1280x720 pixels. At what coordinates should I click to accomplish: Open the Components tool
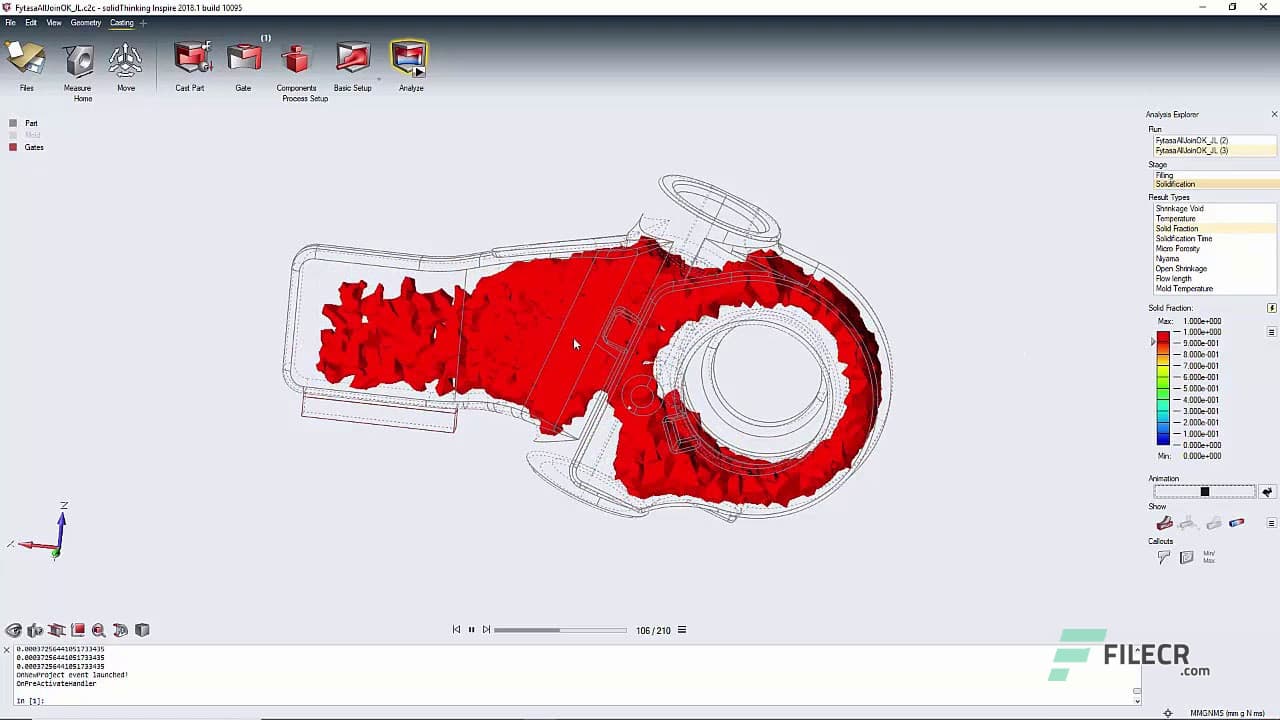tap(296, 60)
